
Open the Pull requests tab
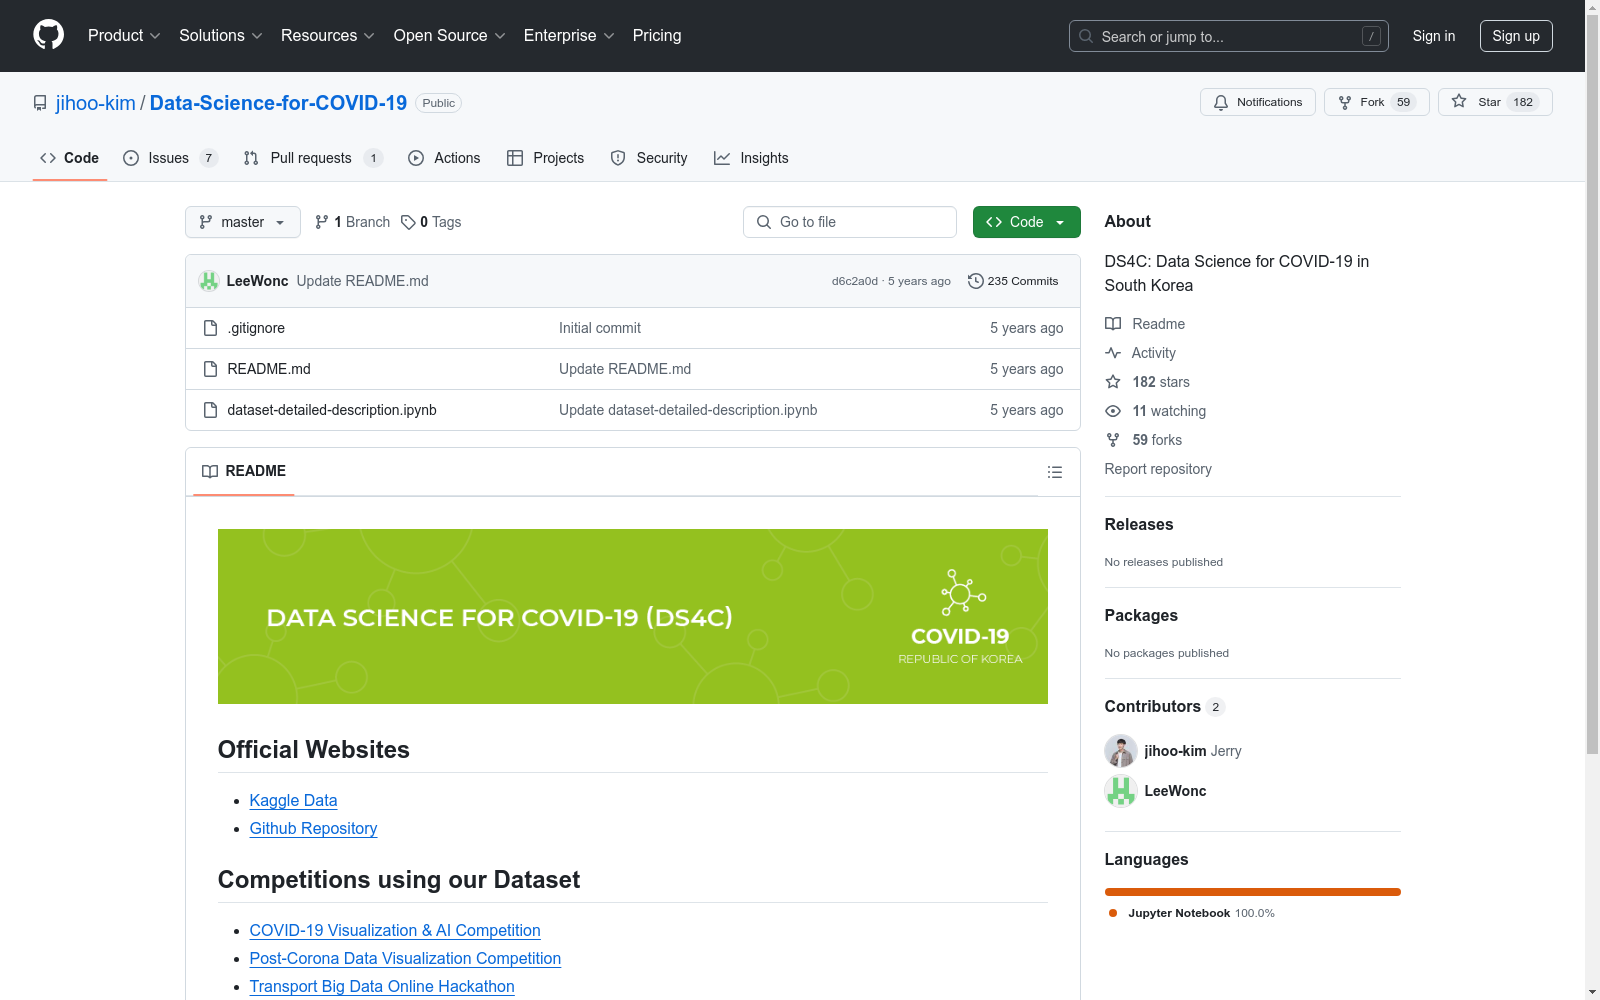pyautogui.click(x=313, y=158)
